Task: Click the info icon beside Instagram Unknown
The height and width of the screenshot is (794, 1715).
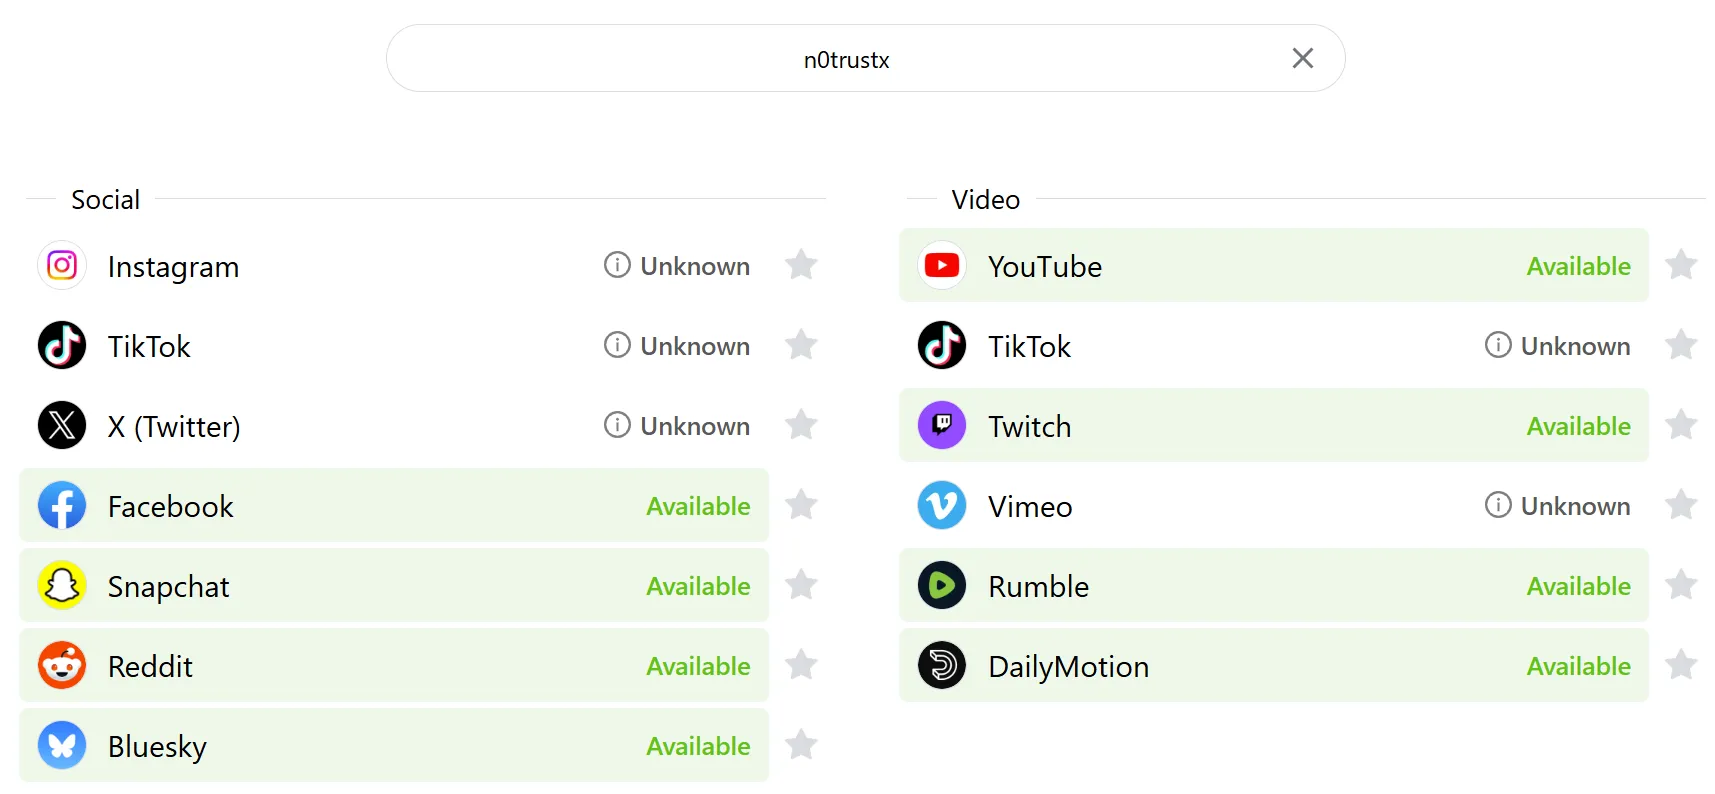Action: 617,265
